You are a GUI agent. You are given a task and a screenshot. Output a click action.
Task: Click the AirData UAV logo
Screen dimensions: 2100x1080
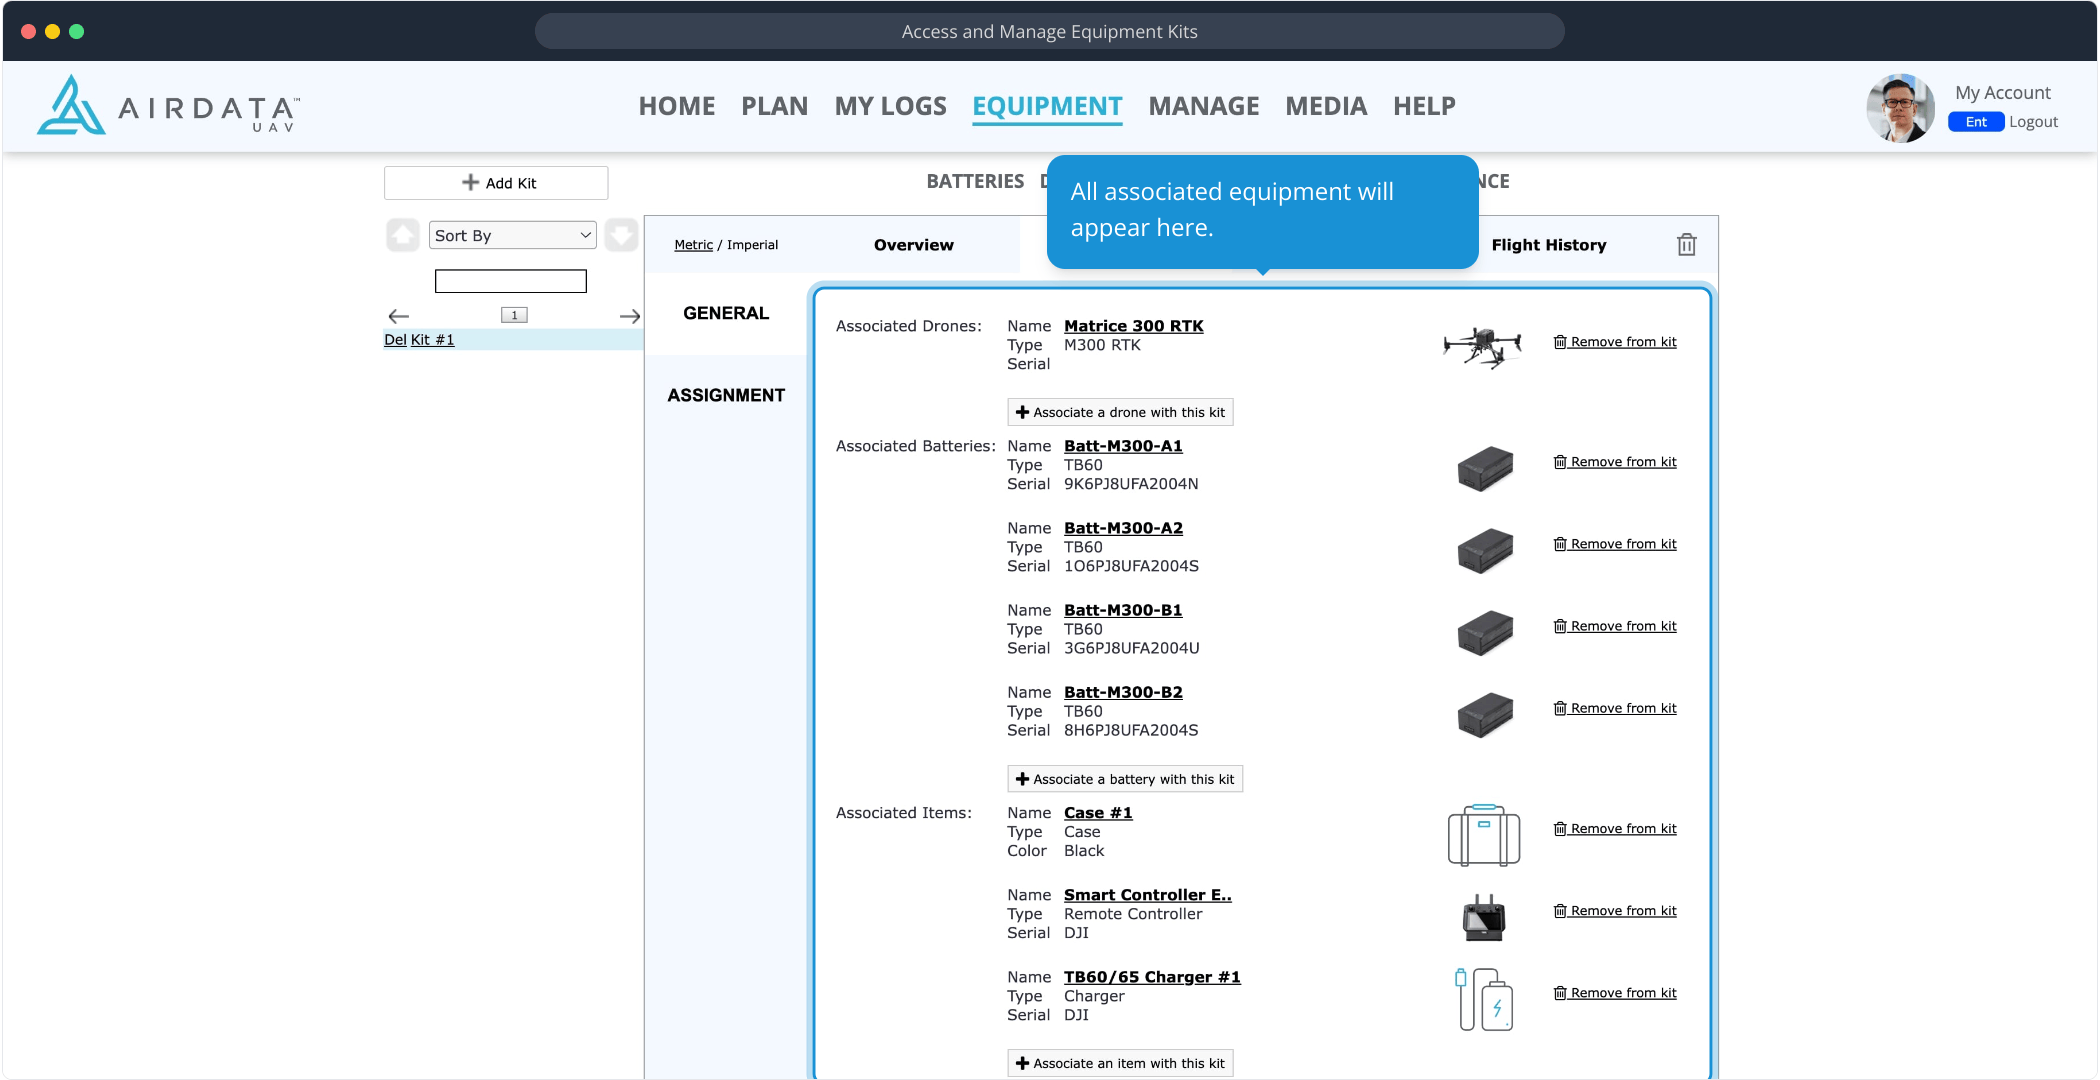coord(168,106)
